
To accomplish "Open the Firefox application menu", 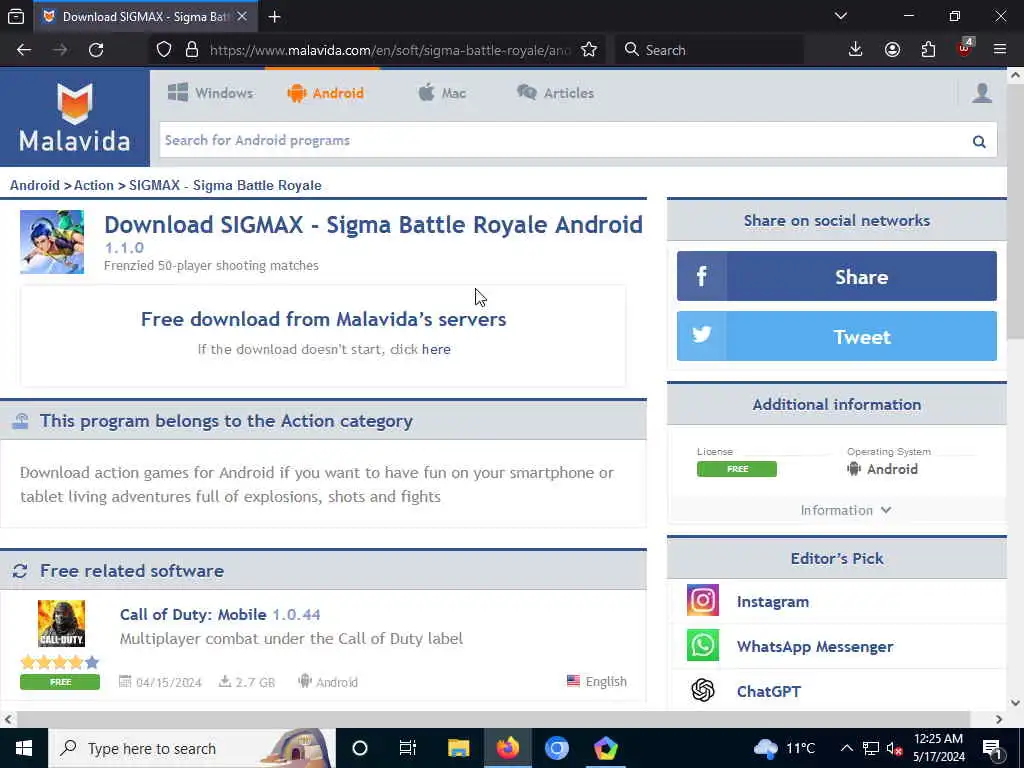I will click(1000, 50).
